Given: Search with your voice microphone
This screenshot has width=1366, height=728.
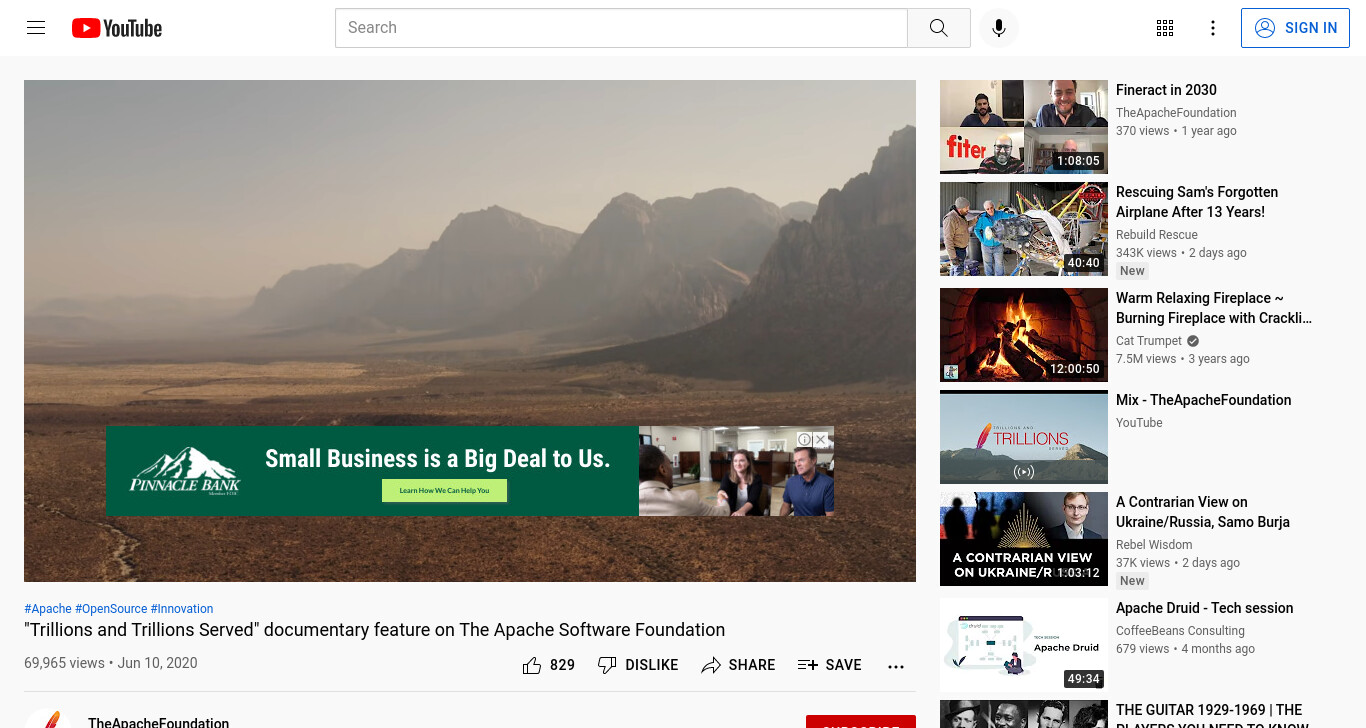Looking at the screenshot, I should tap(998, 28).
